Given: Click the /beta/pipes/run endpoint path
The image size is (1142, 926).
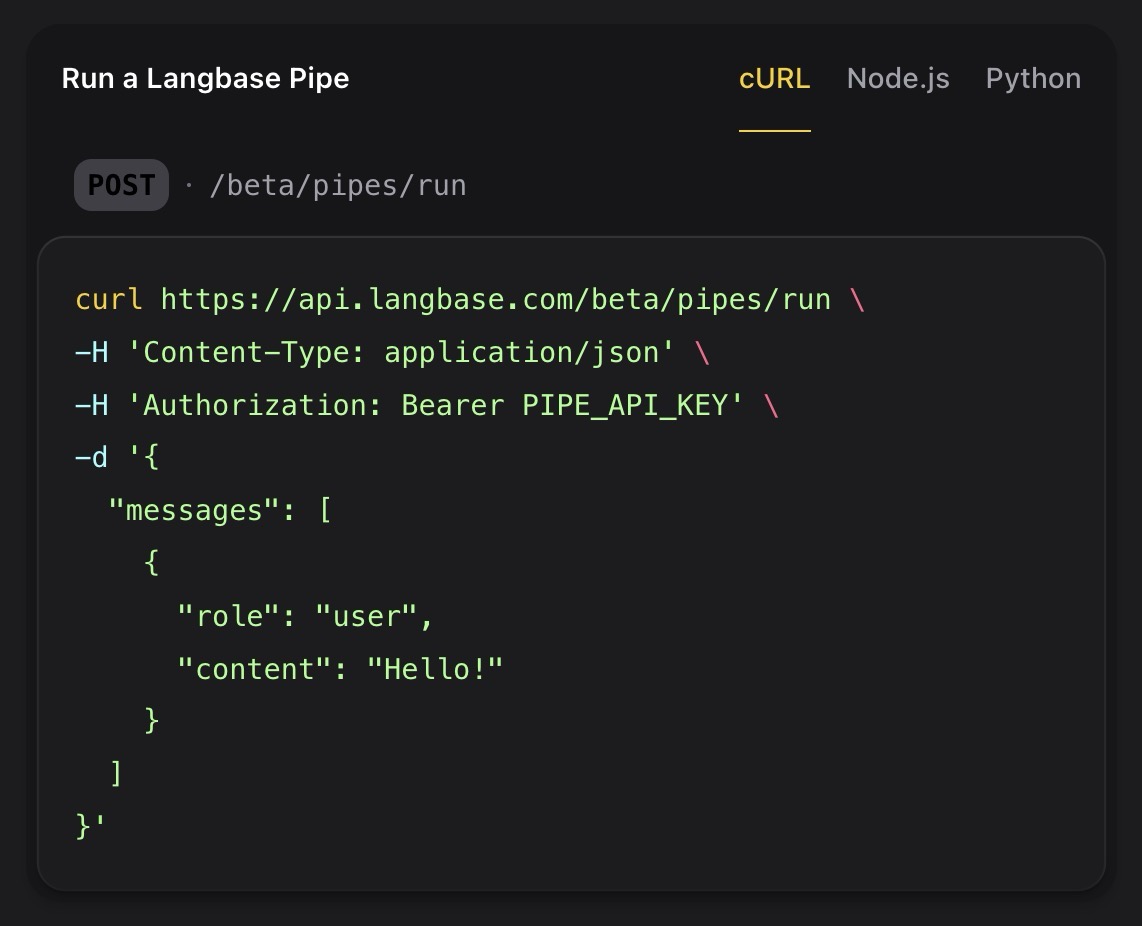Looking at the screenshot, I should point(339,184).
